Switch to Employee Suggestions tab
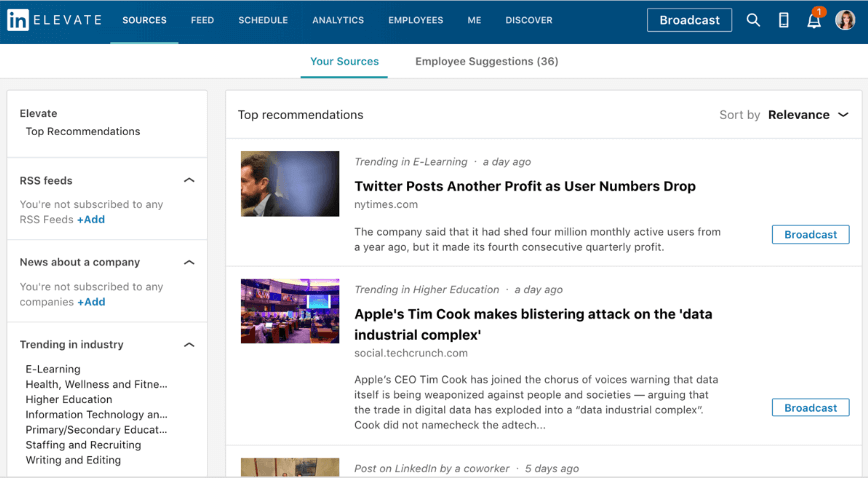The width and height of the screenshot is (868, 478). [487, 61]
